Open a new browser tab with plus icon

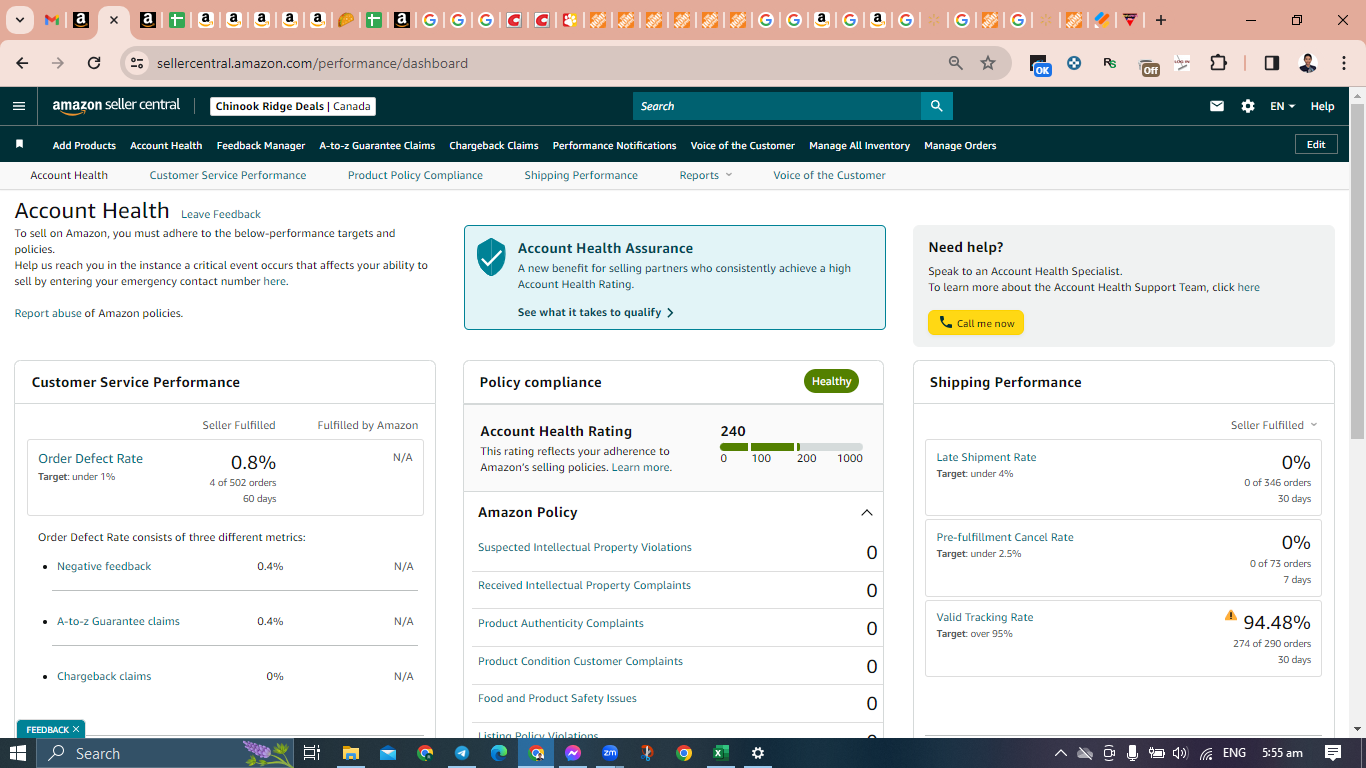tap(1161, 20)
